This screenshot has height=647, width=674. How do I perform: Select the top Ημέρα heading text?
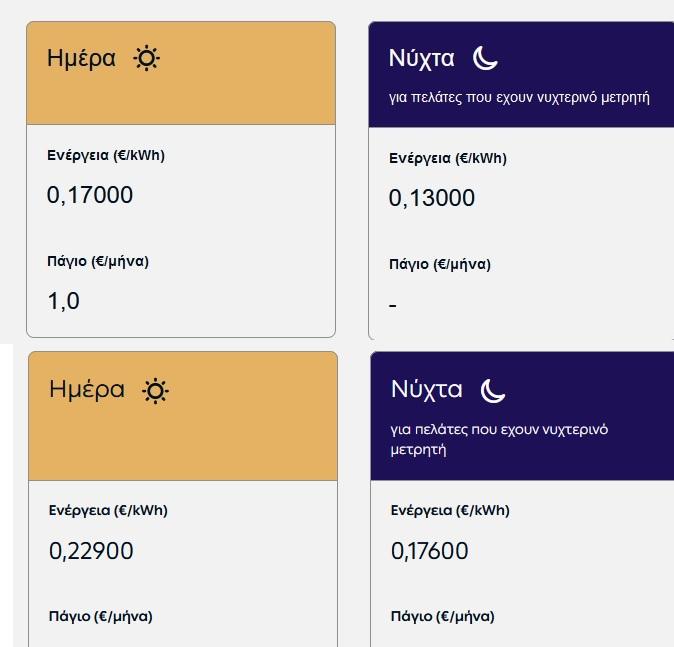81,58
